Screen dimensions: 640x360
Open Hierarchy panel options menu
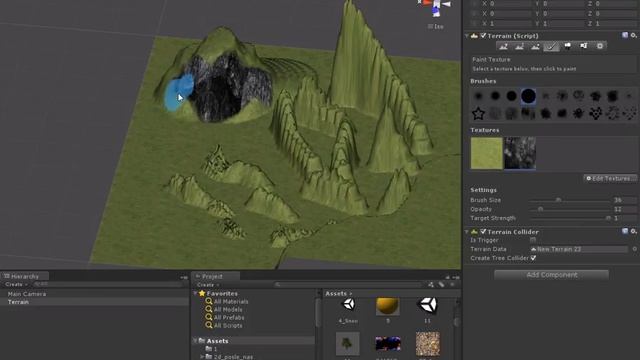pyautogui.click(x=184, y=277)
